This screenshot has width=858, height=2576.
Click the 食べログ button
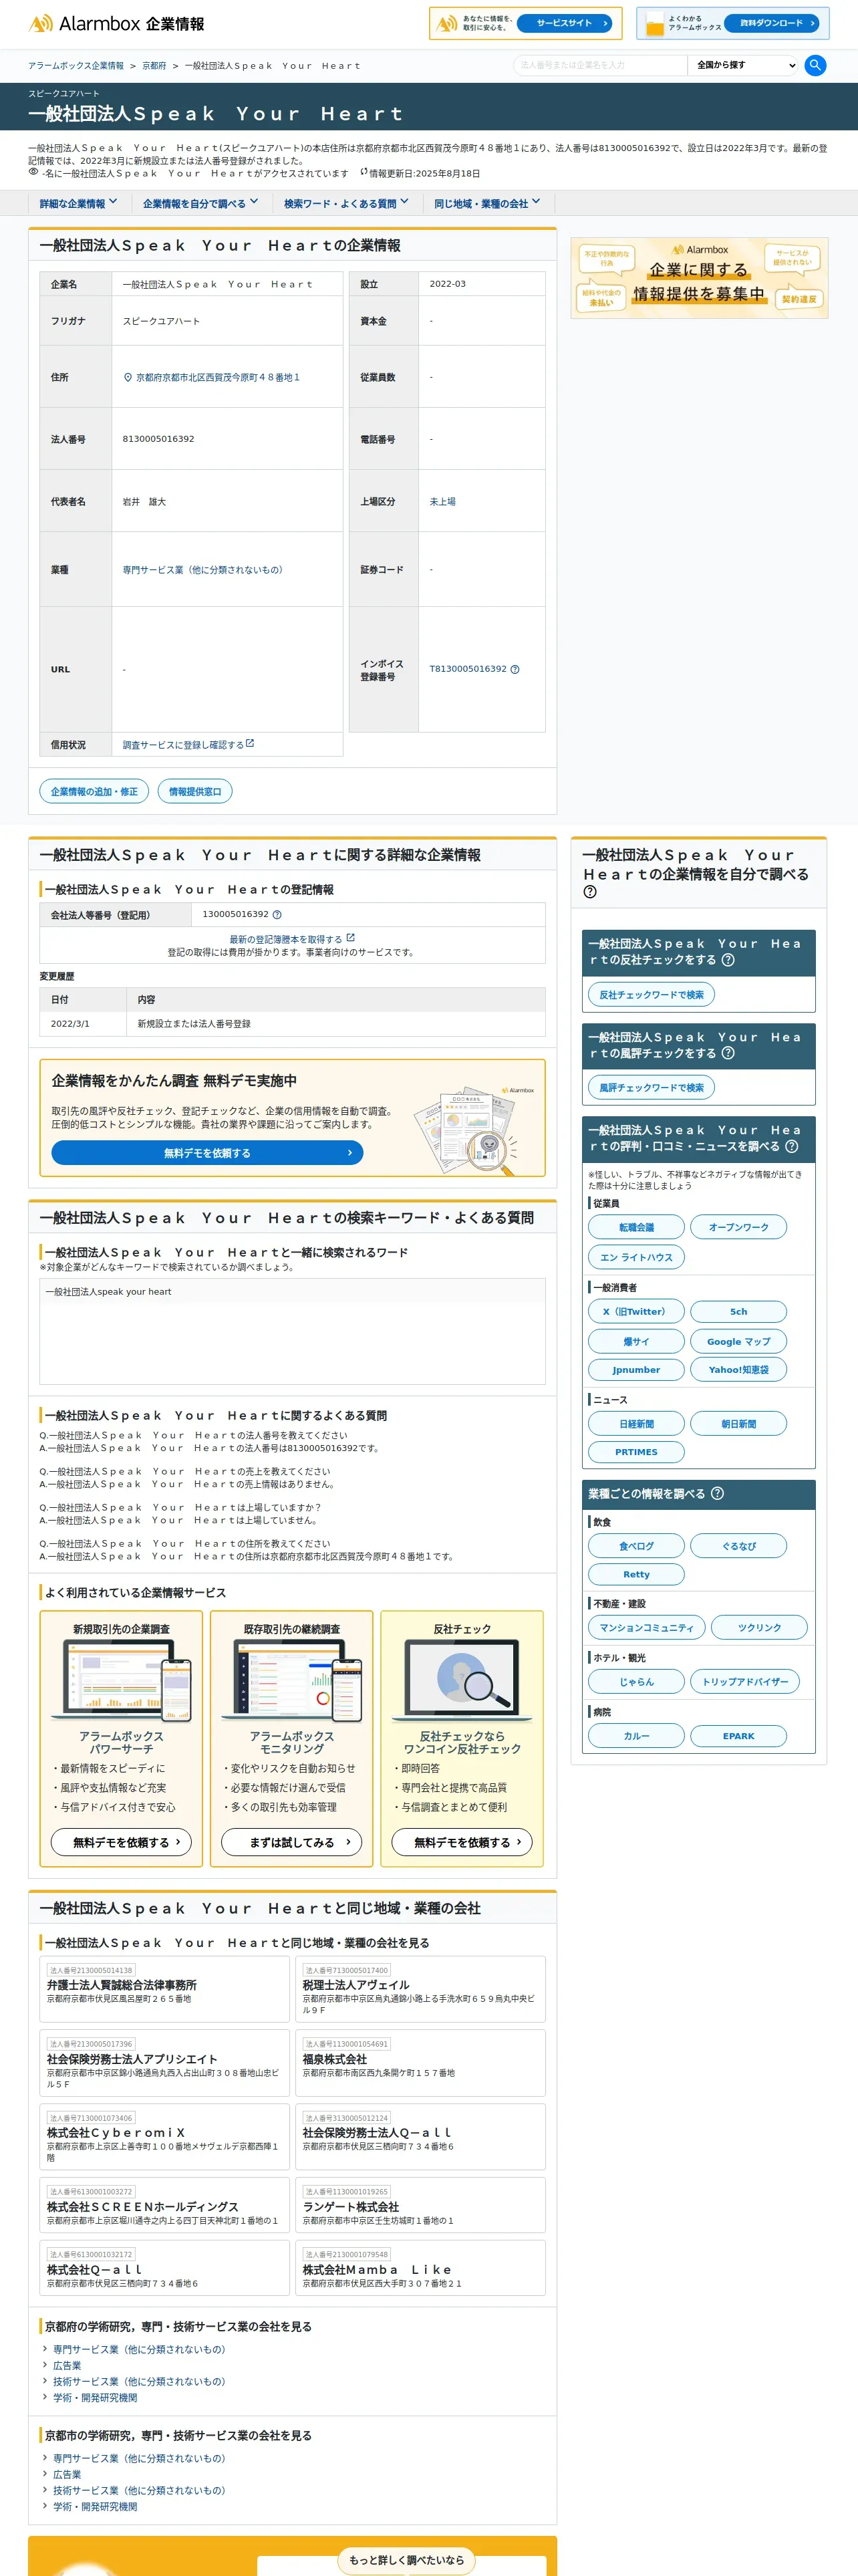click(x=636, y=1546)
